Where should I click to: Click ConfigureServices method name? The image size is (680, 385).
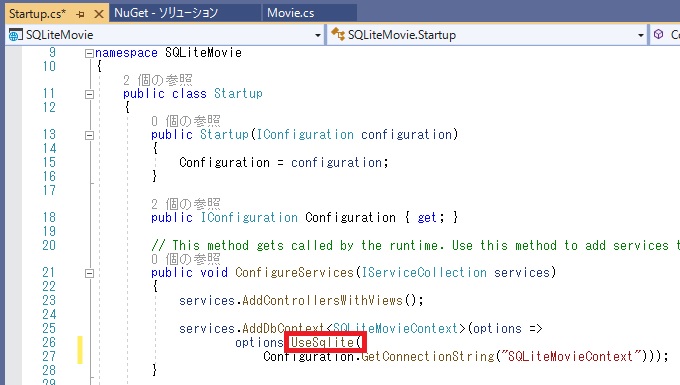pos(294,272)
